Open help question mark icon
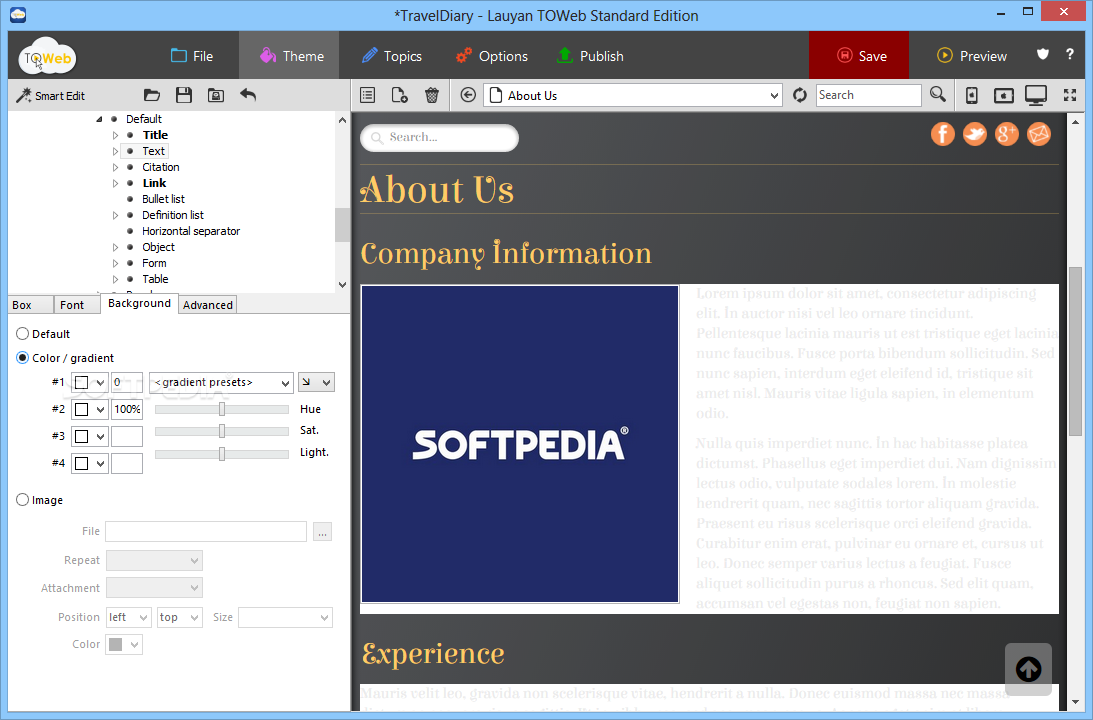This screenshot has width=1093, height=720. tap(1070, 54)
